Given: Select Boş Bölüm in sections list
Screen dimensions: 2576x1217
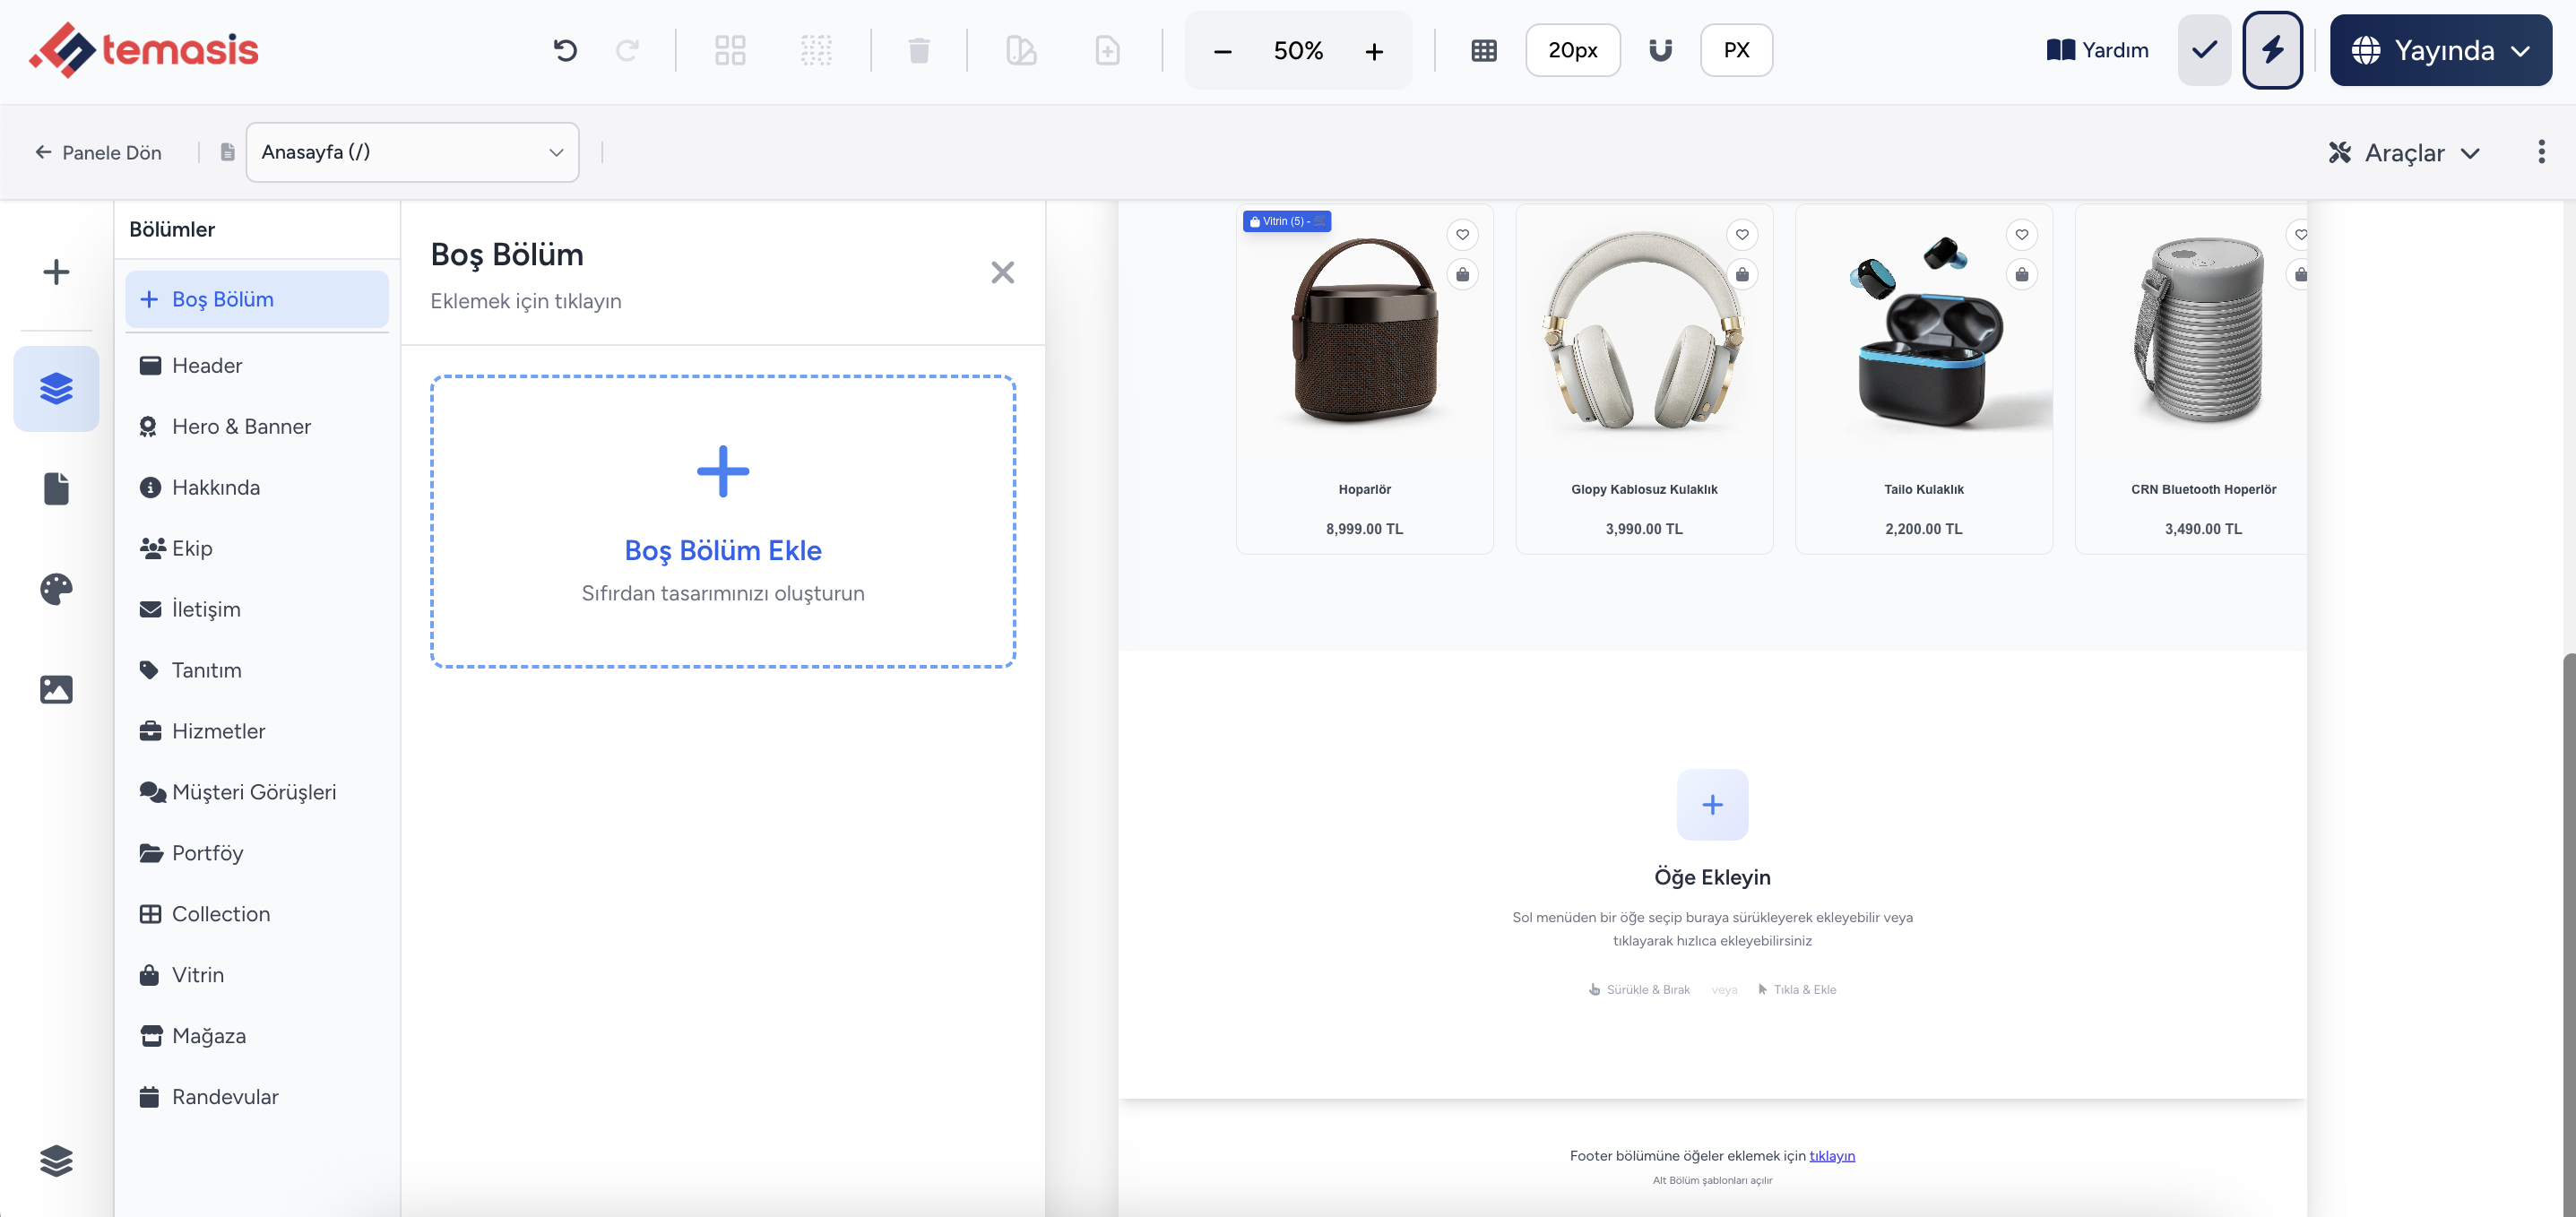Looking at the screenshot, I should coord(257,299).
